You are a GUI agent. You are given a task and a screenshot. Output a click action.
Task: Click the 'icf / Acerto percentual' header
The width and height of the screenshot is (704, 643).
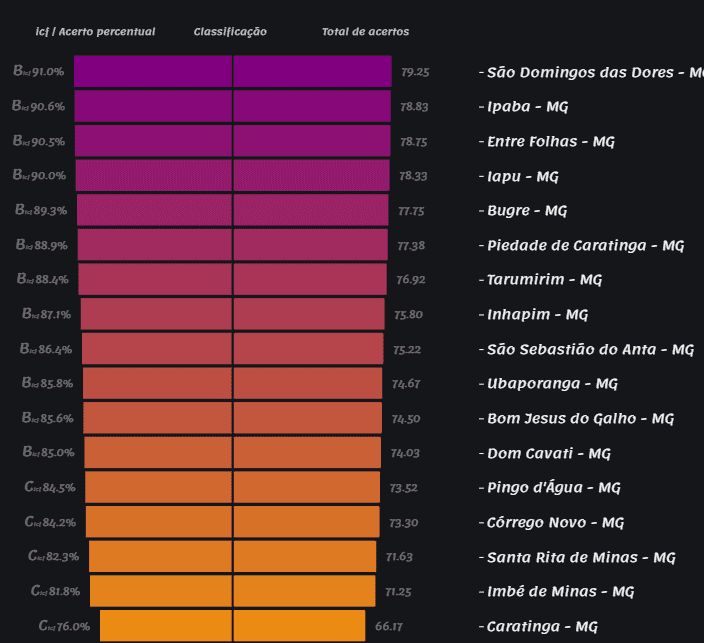click(x=96, y=32)
